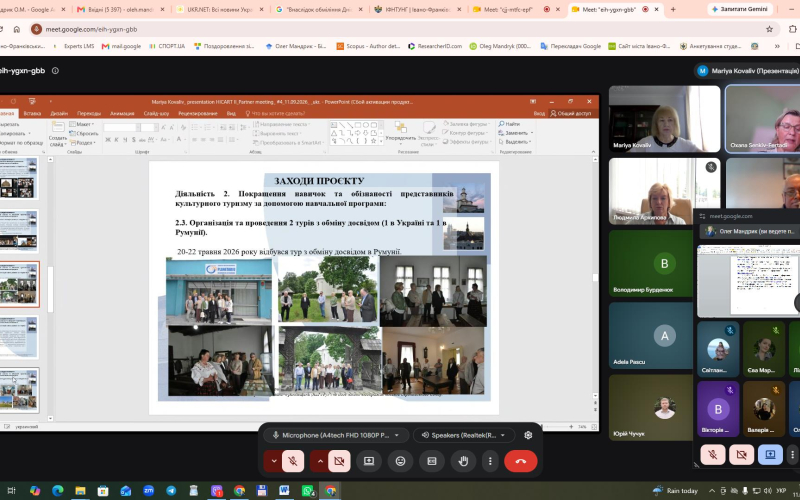Open more options three-dot menu in Meet bar
This screenshot has width=800, height=500.
tap(490, 461)
